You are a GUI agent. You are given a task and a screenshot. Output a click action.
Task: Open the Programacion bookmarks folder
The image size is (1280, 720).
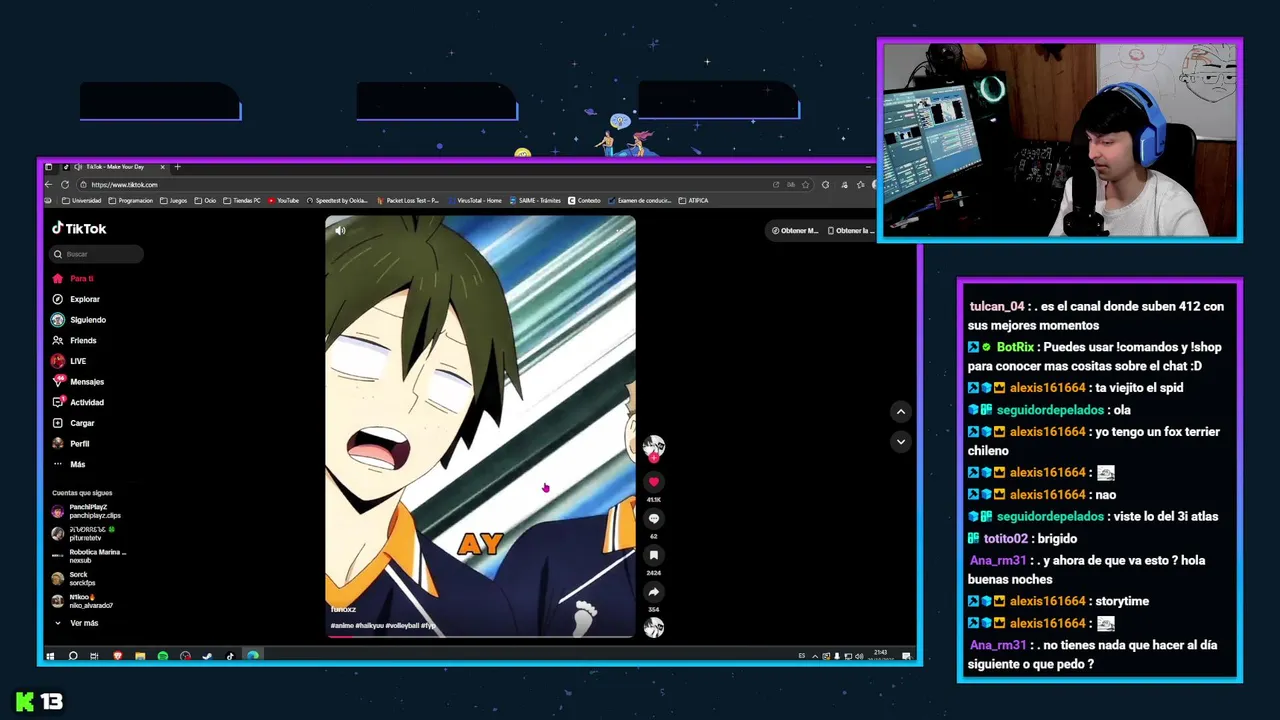click(x=131, y=201)
